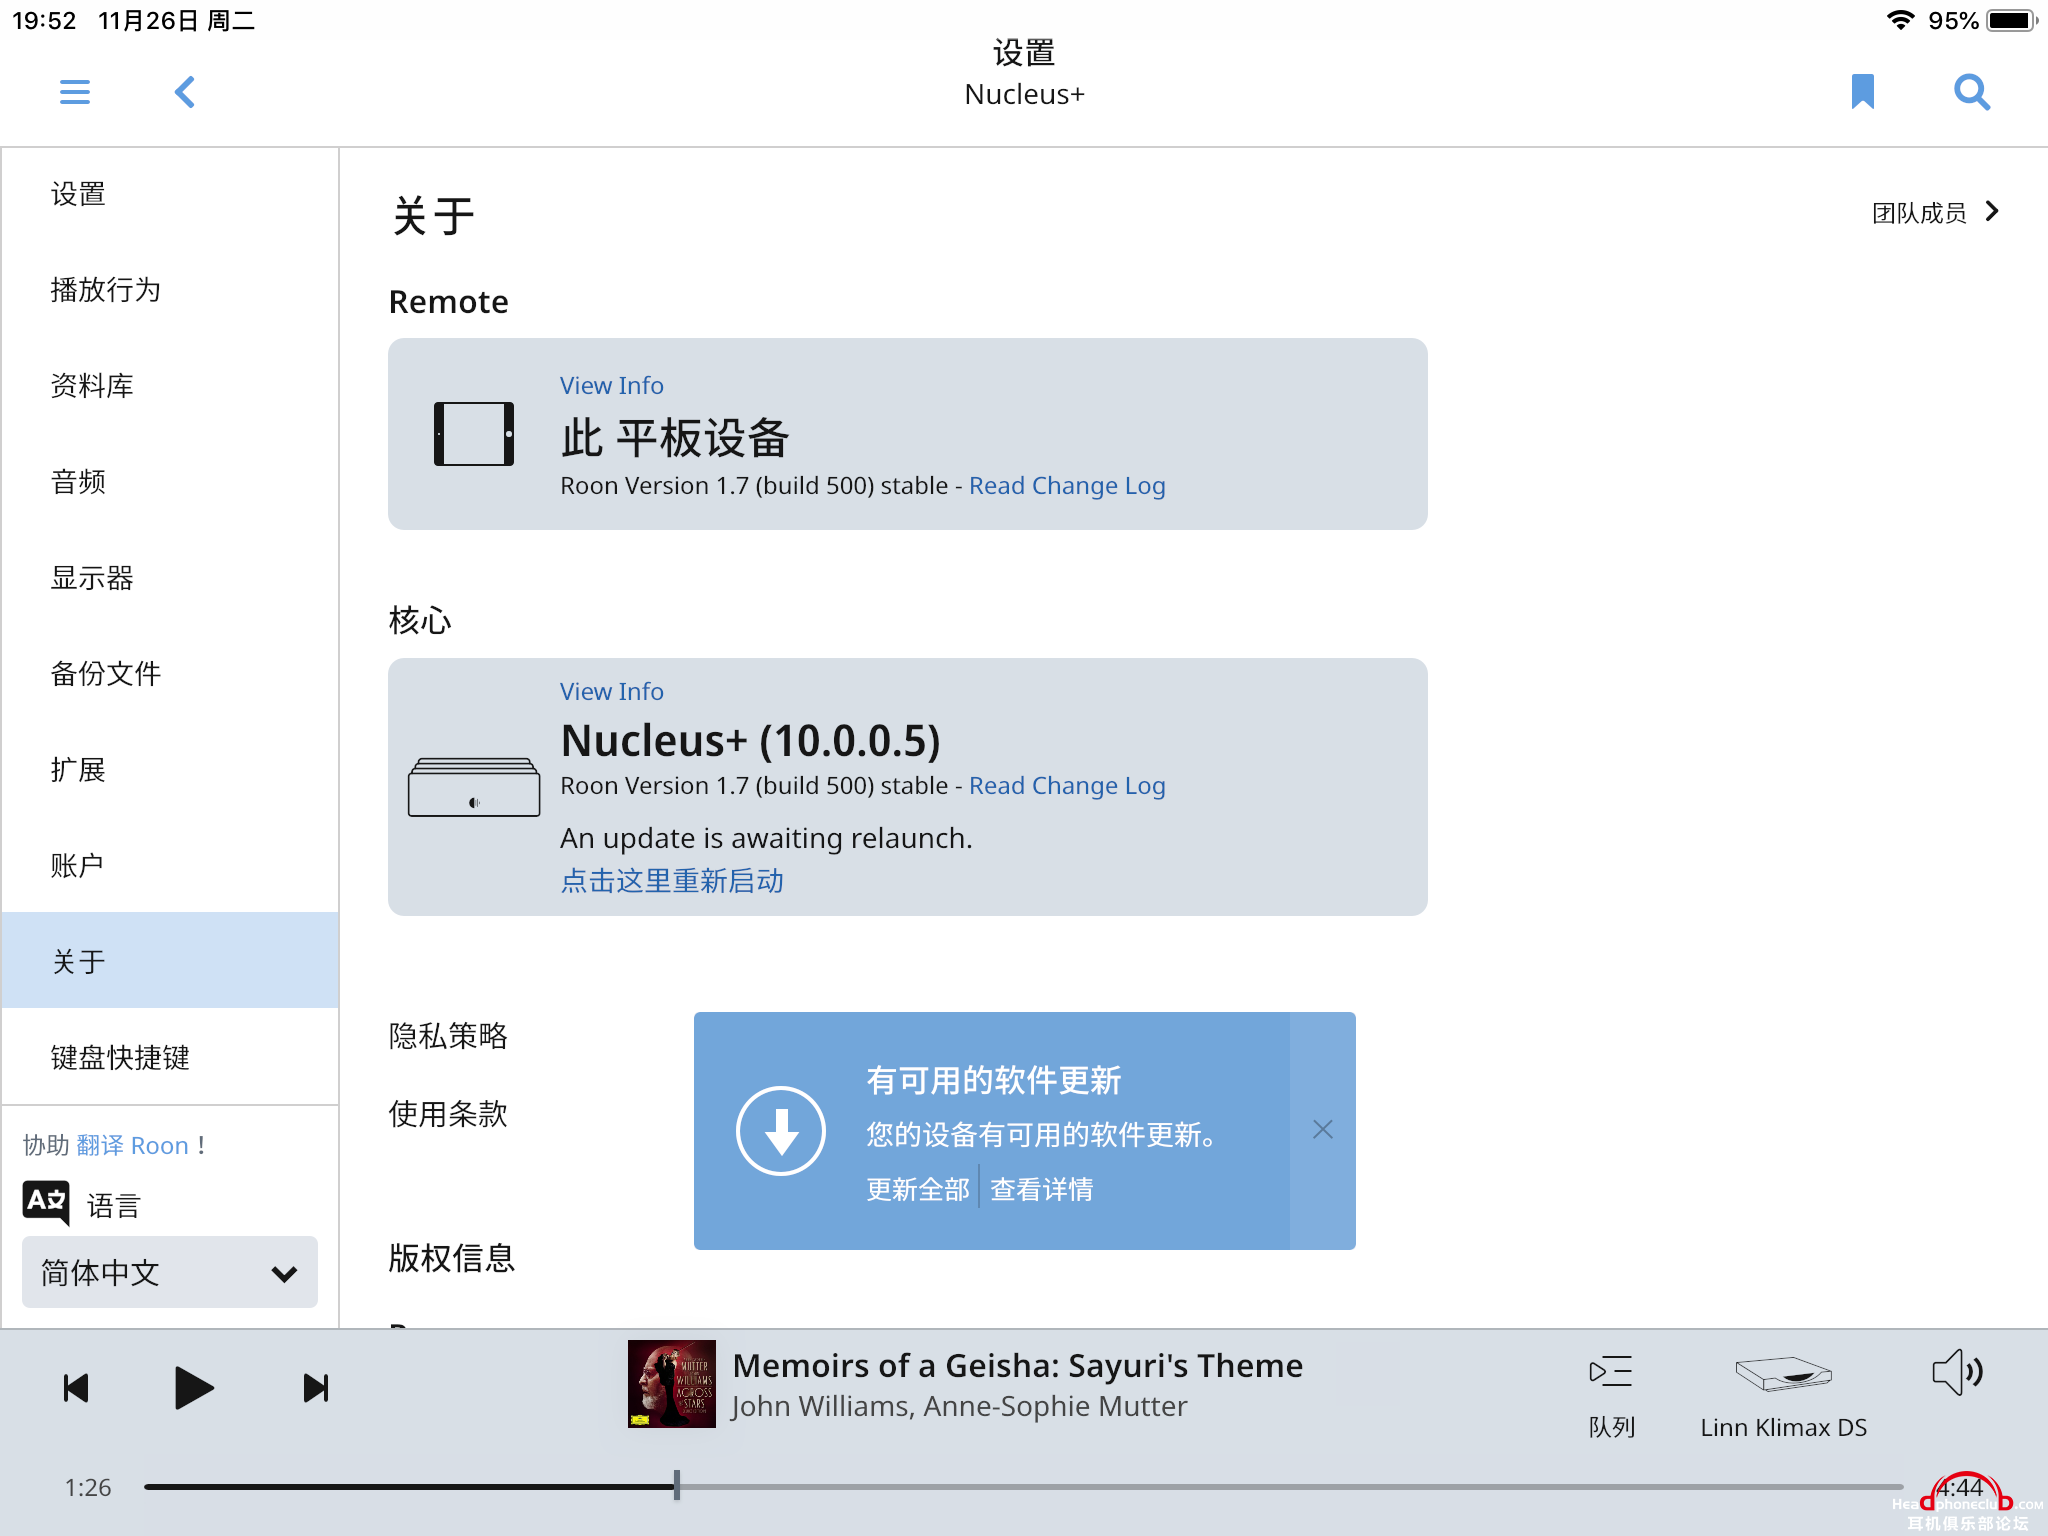Open Read Change Log for the Remote
Viewport: 2048px width, 1536px height.
click(1067, 486)
